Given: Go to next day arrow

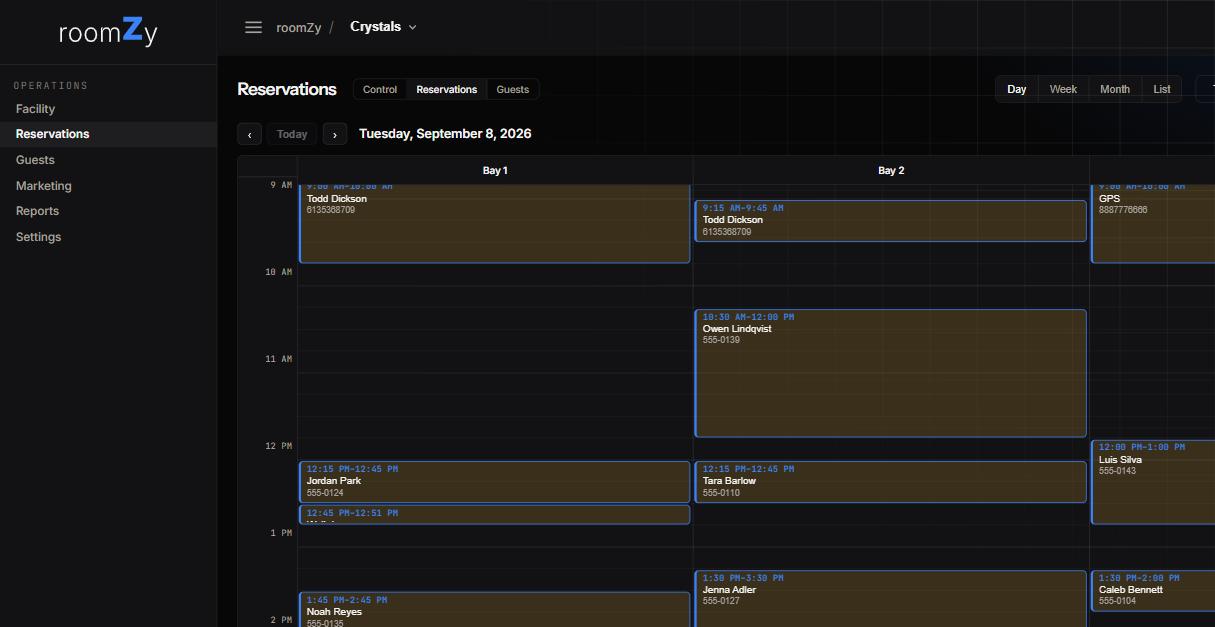Looking at the screenshot, I should click(335, 134).
